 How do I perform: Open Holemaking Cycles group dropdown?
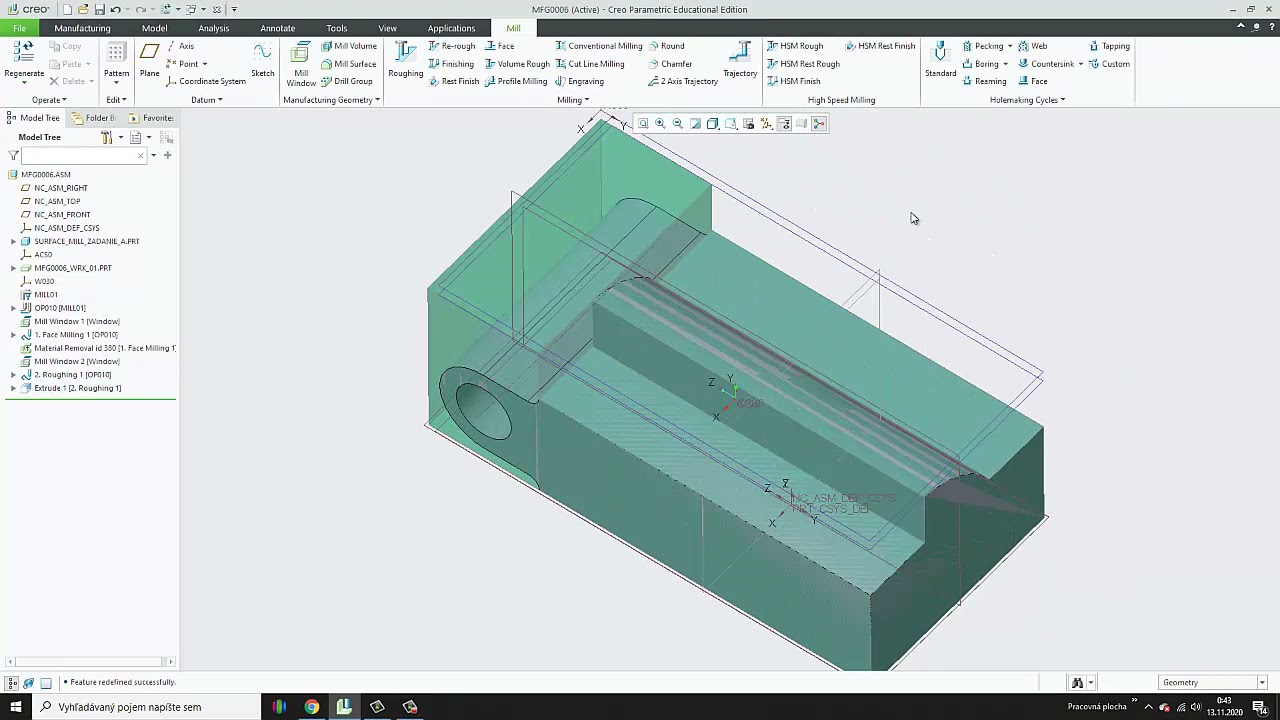point(1027,100)
